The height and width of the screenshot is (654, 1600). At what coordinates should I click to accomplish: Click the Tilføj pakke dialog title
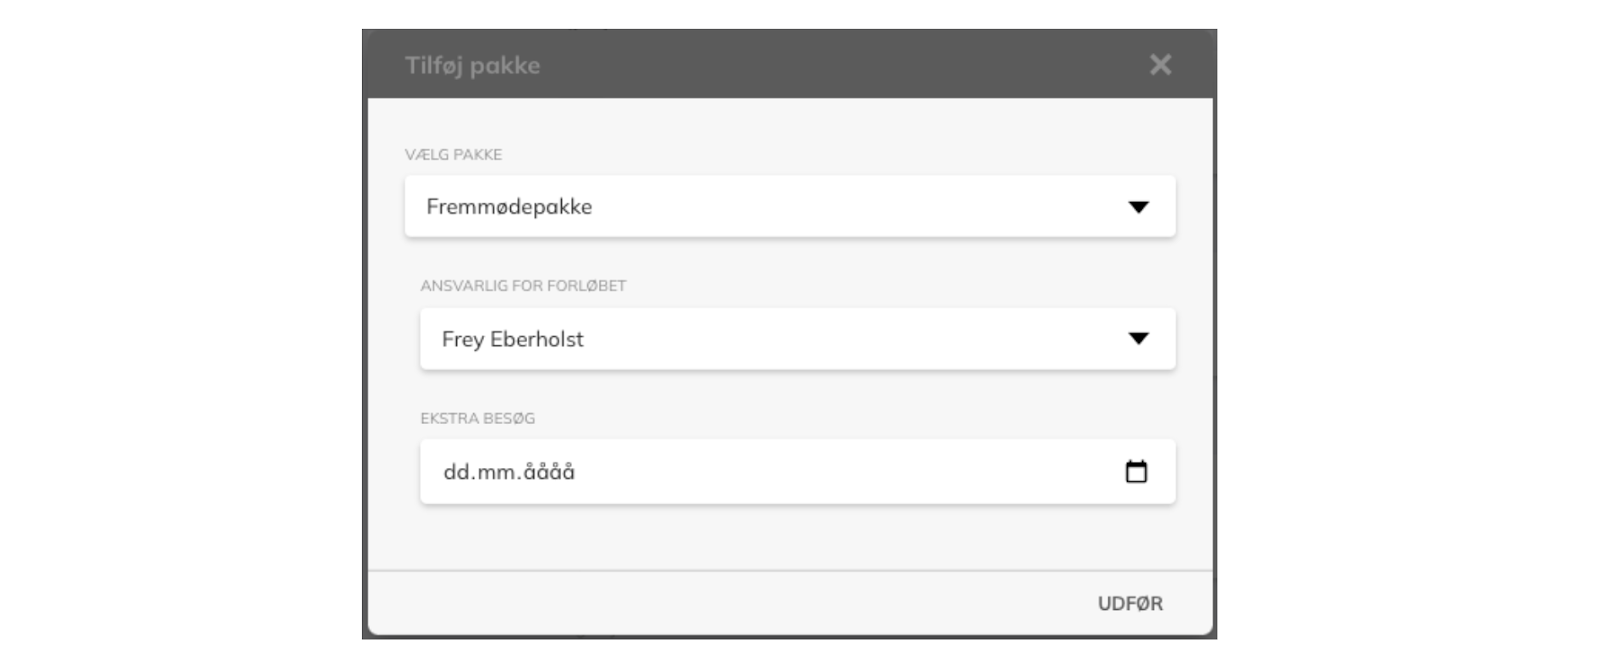tap(472, 66)
